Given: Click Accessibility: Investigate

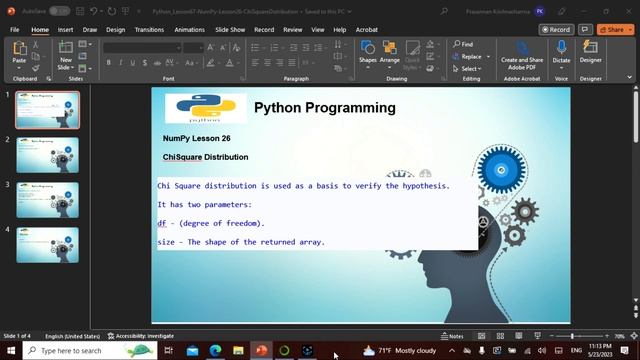Looking at the screenshot, I should point(141,336).
